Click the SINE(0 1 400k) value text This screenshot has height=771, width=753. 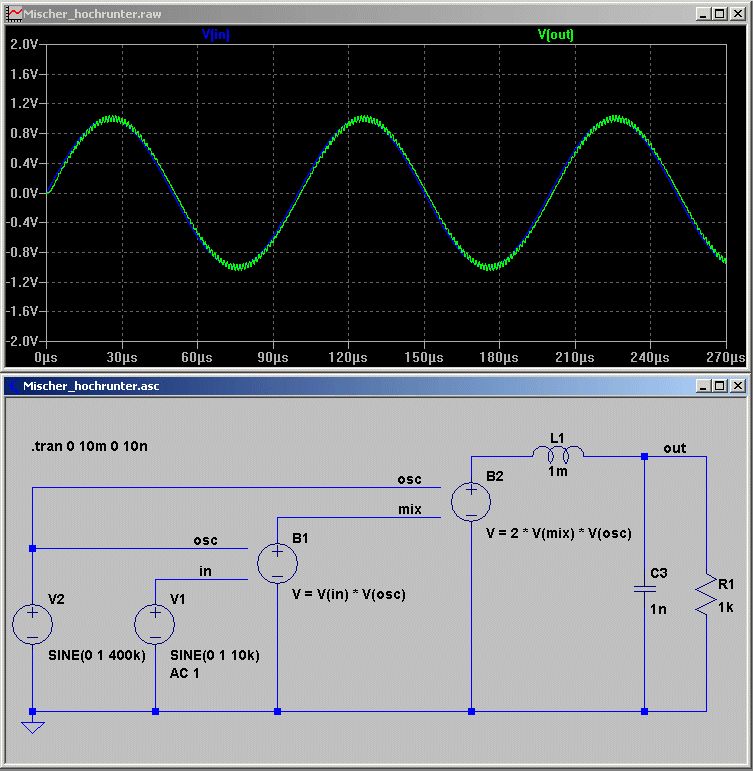97,655
